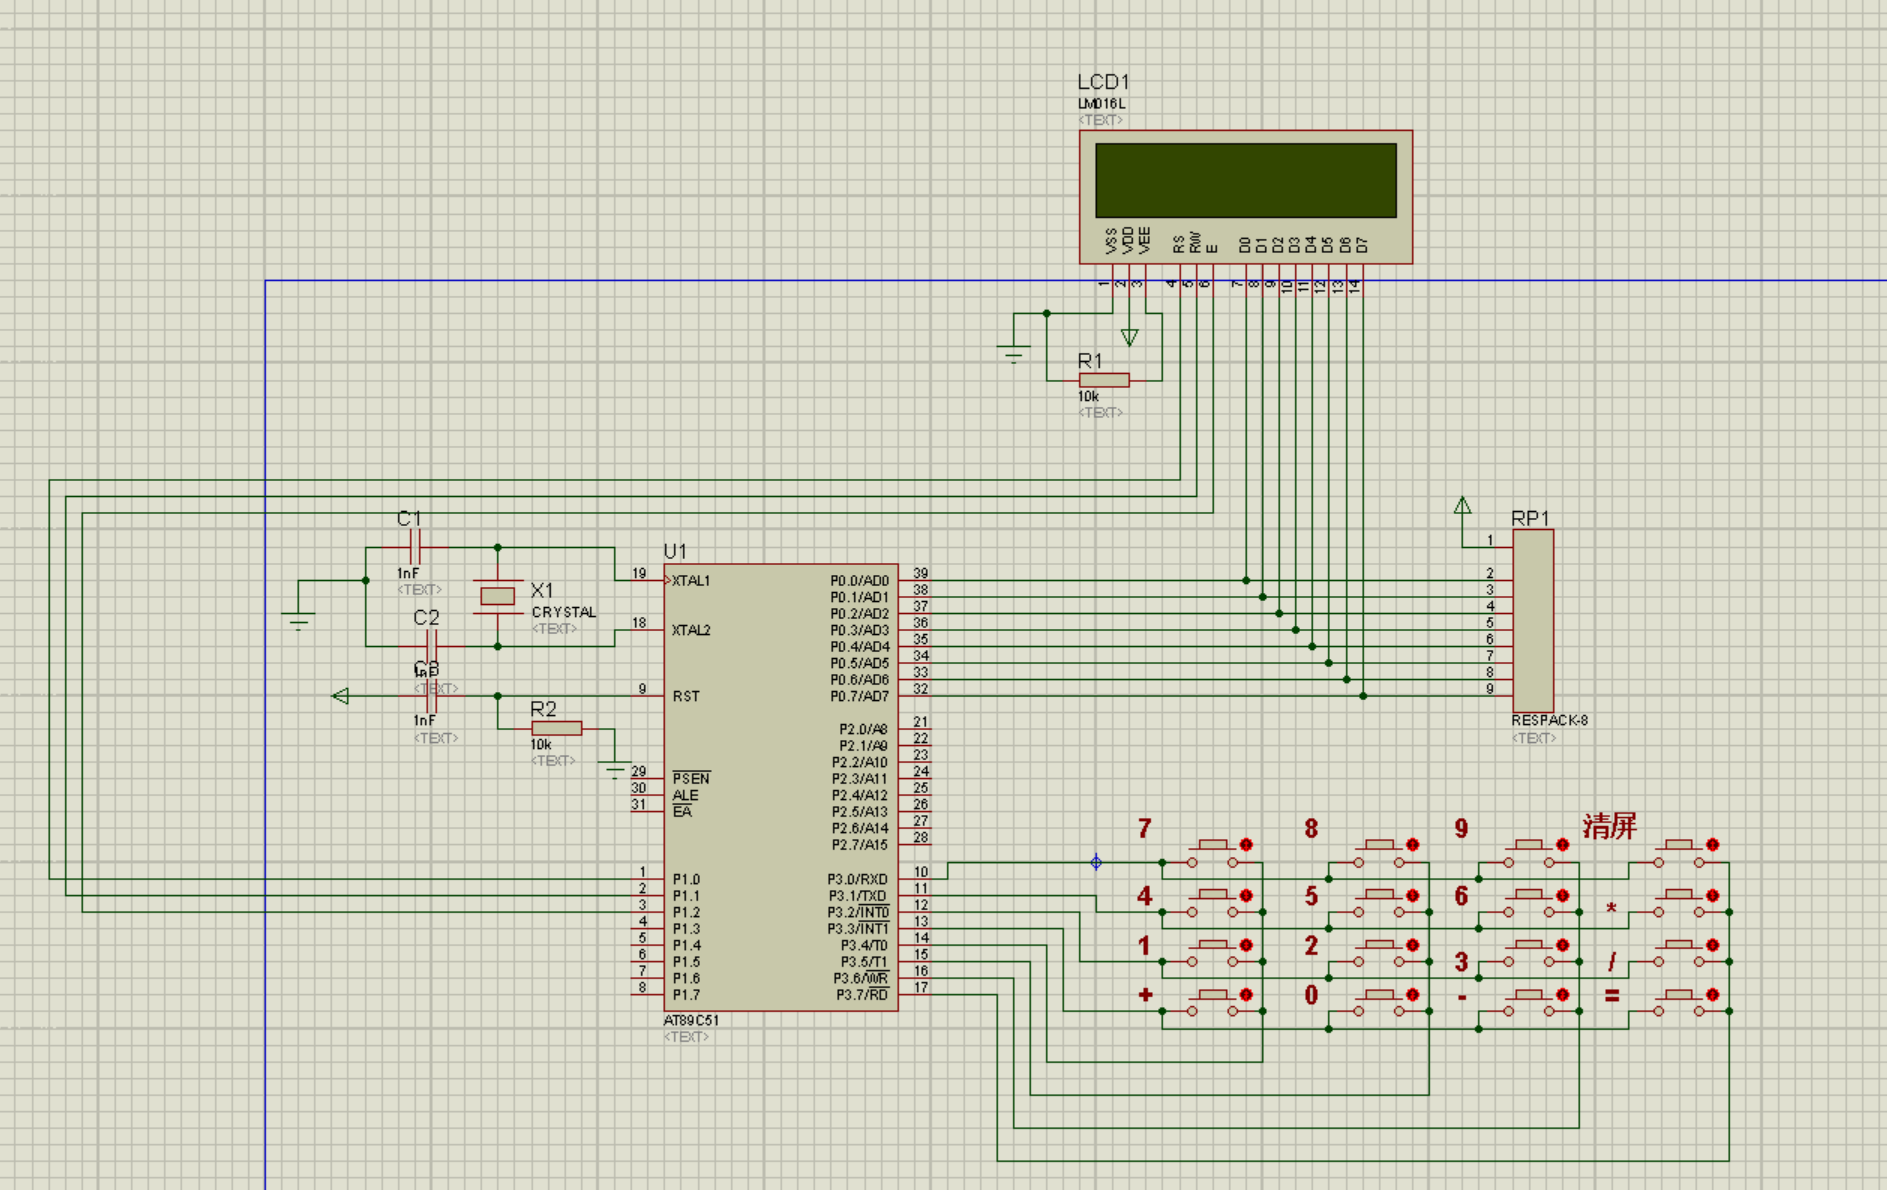Toggle the red latch dot on the / key
The width and height of the screenshot is (1887, 1190).
point(1713,945)
